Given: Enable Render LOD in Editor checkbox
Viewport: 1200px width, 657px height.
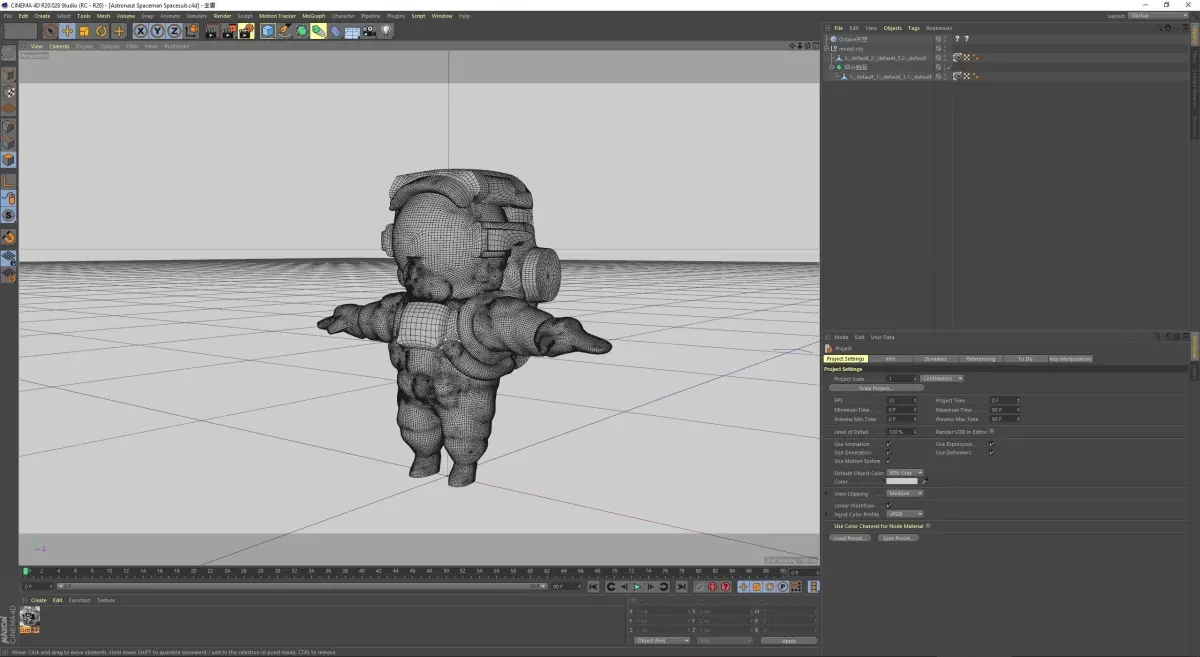Looking at the screenshot, I should coord(992,432).
